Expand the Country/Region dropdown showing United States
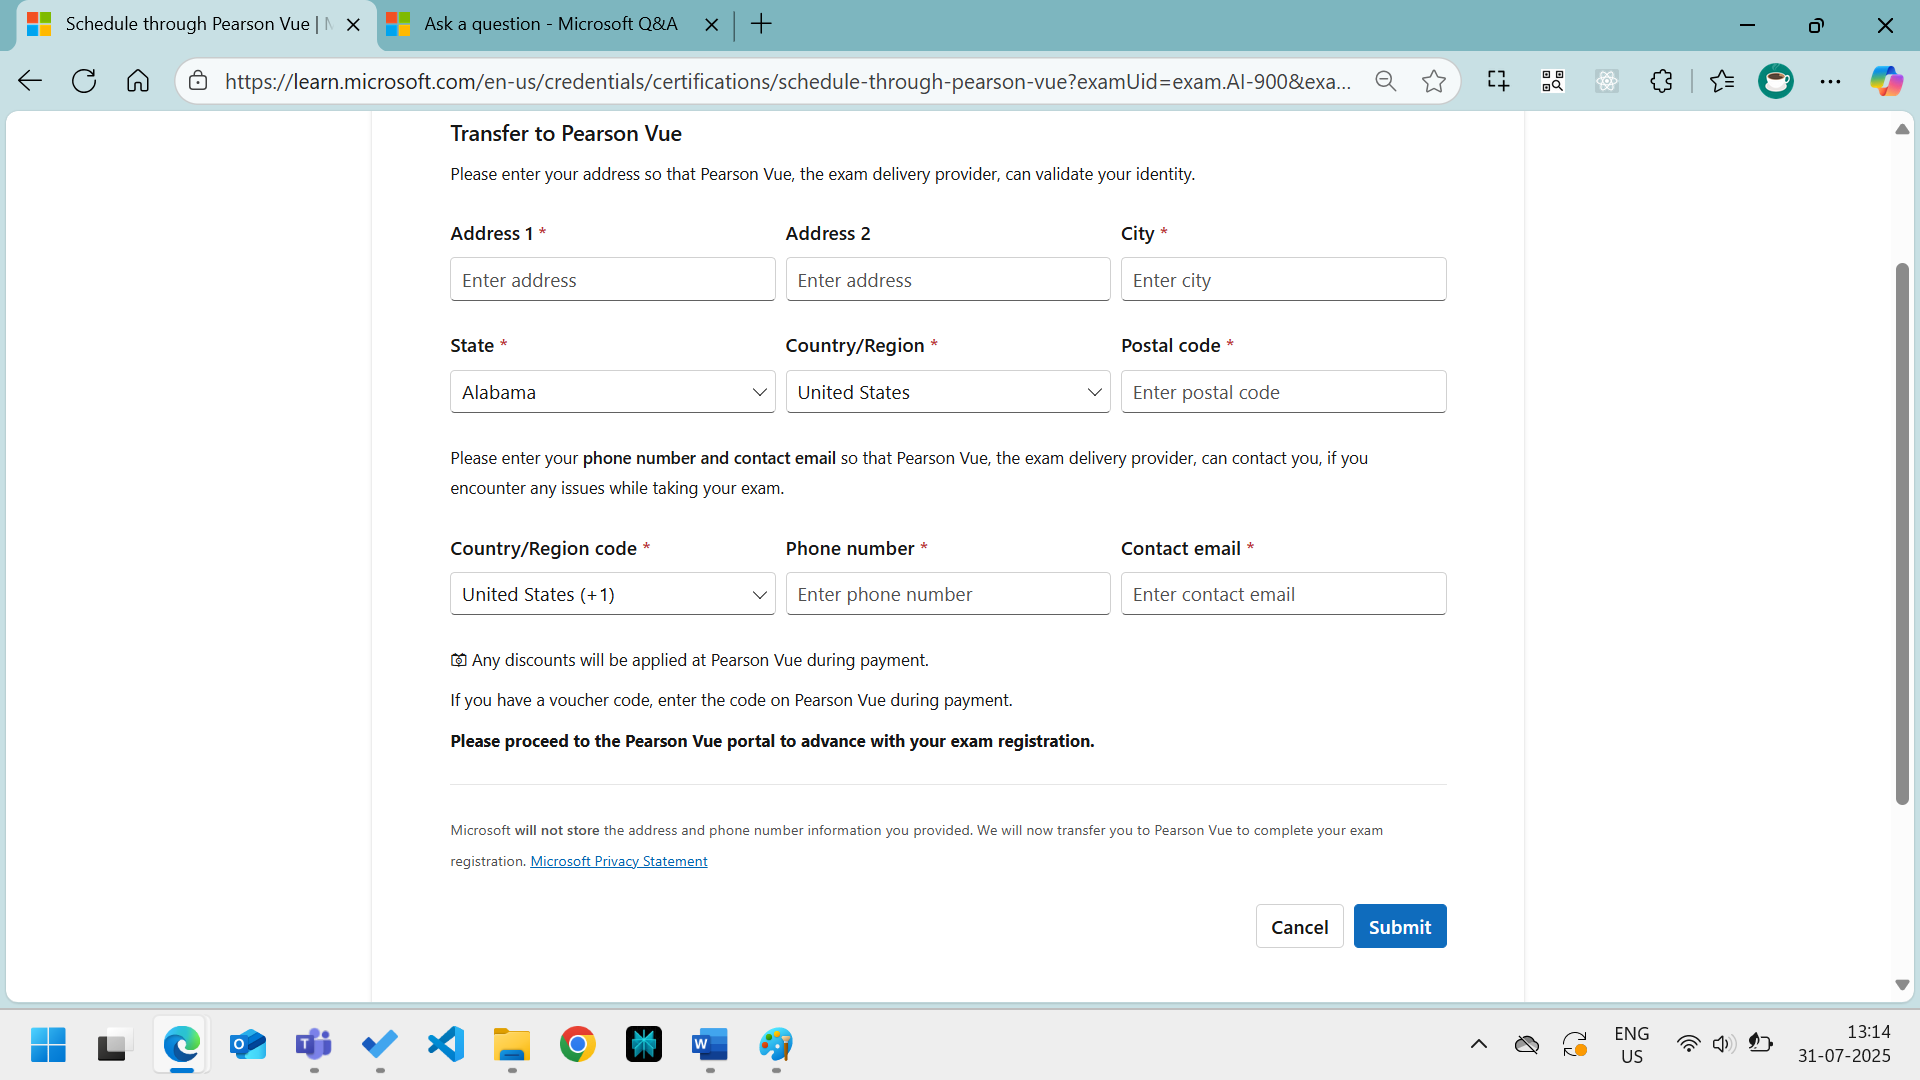The height and width of the screenshot is (1080, 1920). click(x=948, y=392)
